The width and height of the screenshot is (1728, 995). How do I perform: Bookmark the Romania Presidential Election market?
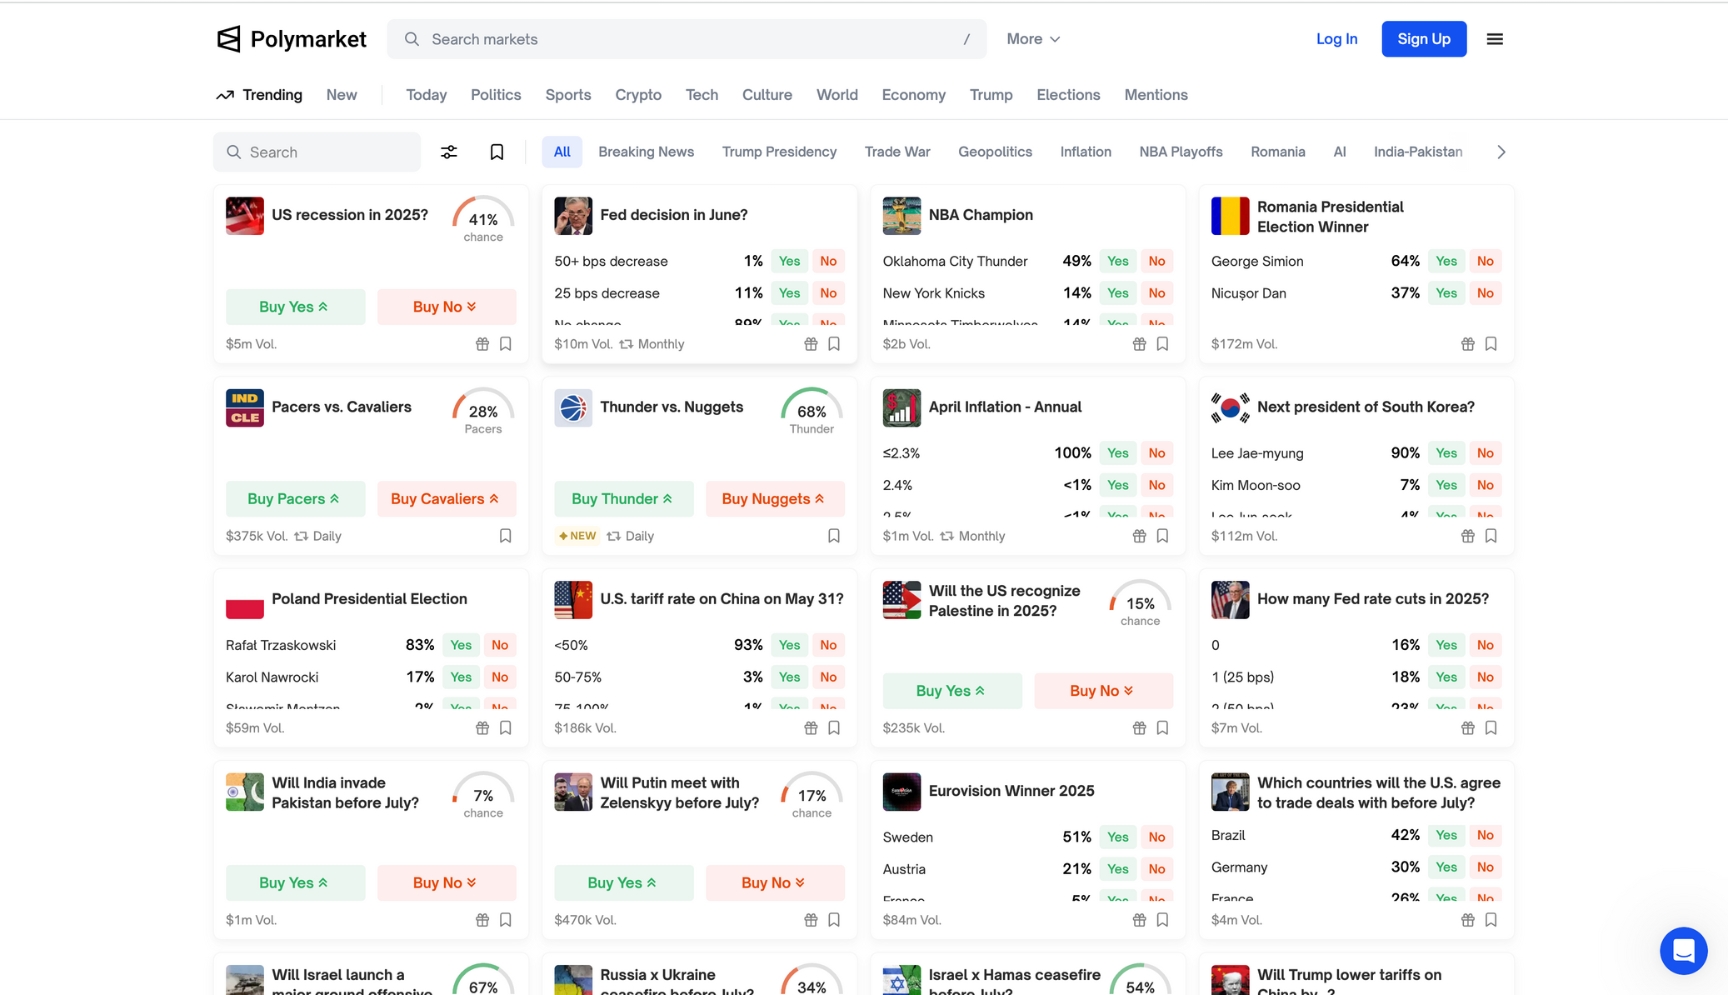tap(1491, 344)
